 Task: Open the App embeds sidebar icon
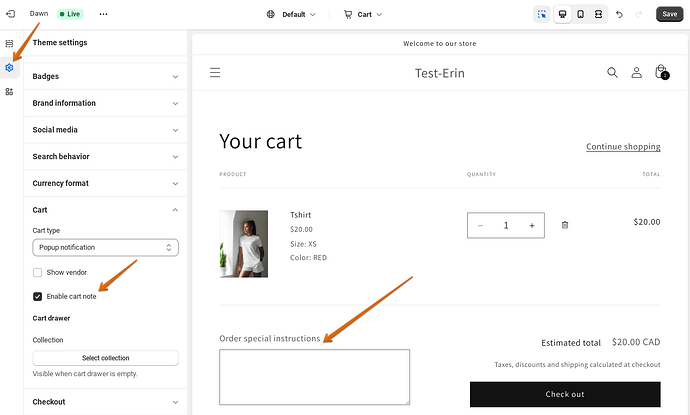[9, 91]
